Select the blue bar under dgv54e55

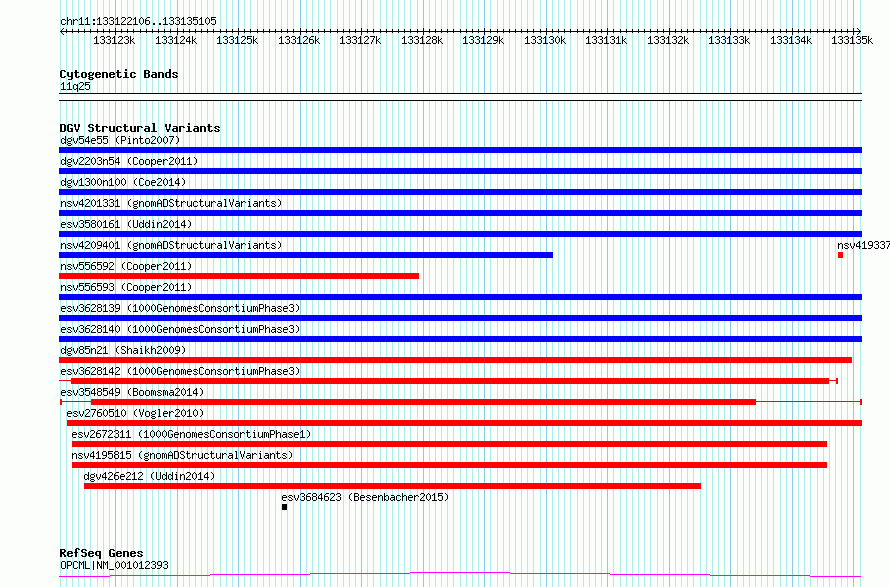460,150
